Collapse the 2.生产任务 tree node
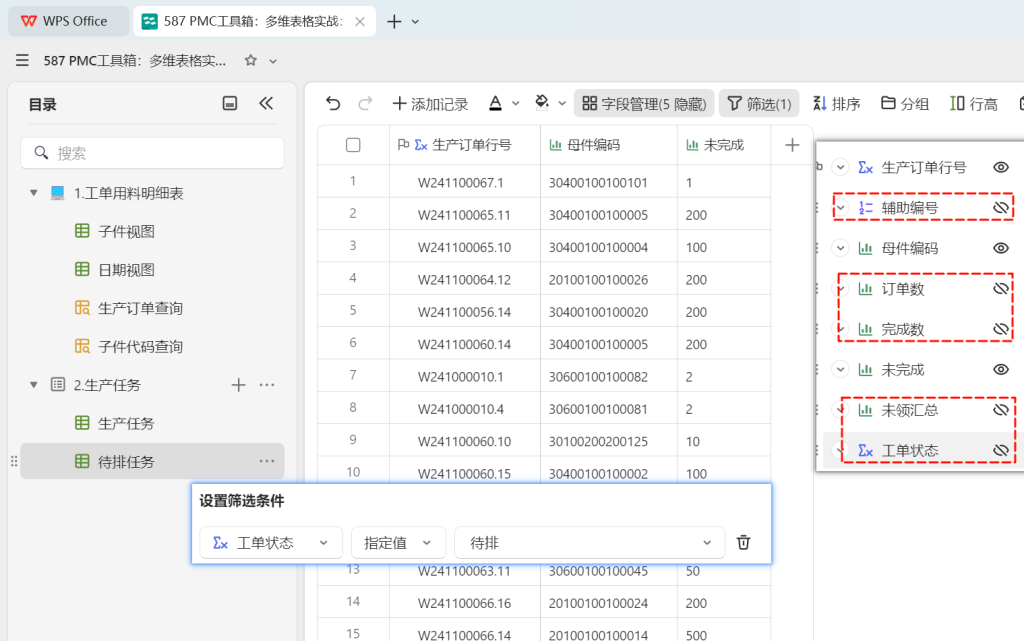This screenshot has width=1024, height=641. click(34, 385)
